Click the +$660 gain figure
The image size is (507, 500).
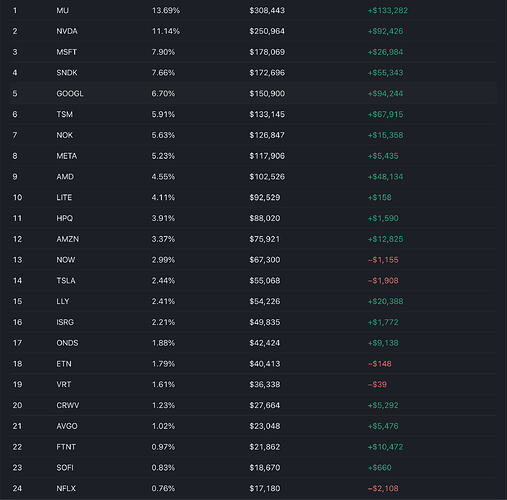click(x=380, y=468)
